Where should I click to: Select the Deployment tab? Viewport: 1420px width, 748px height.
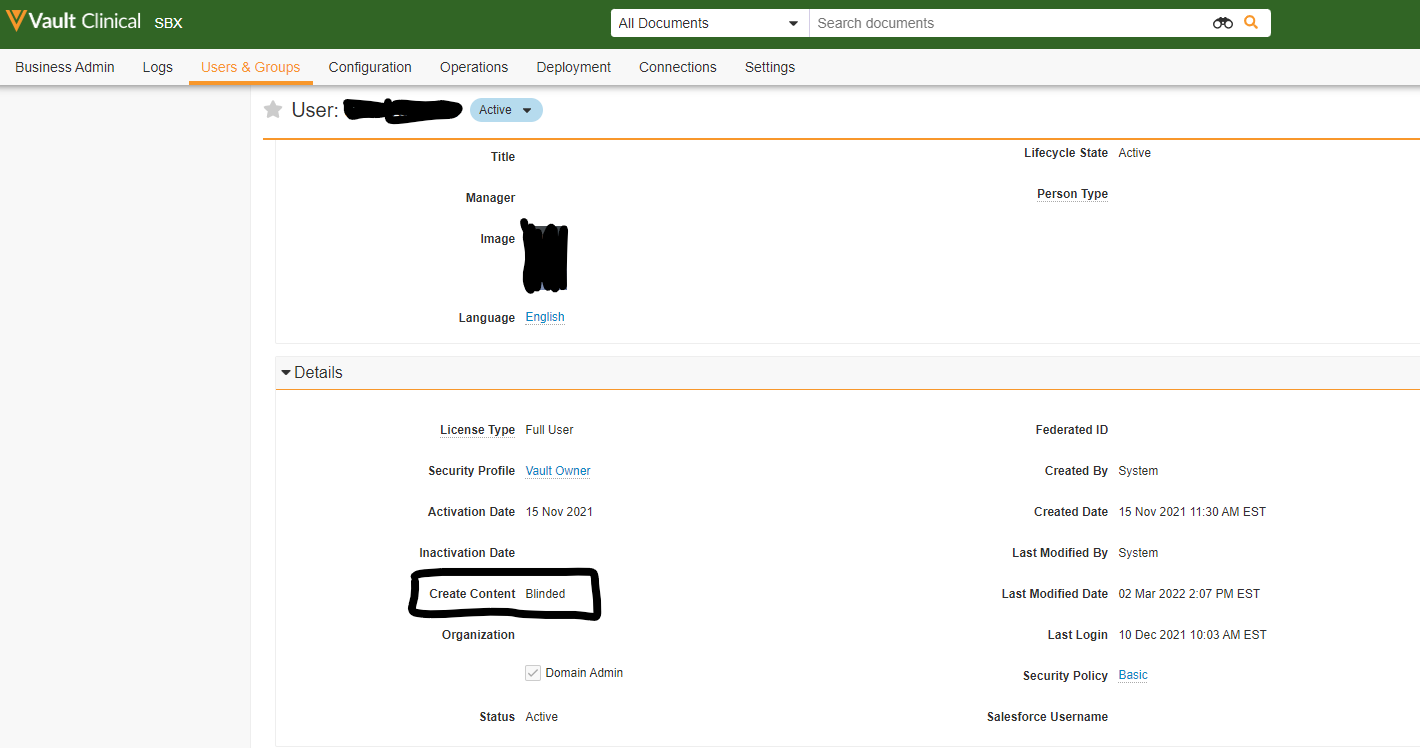(573, 67)
